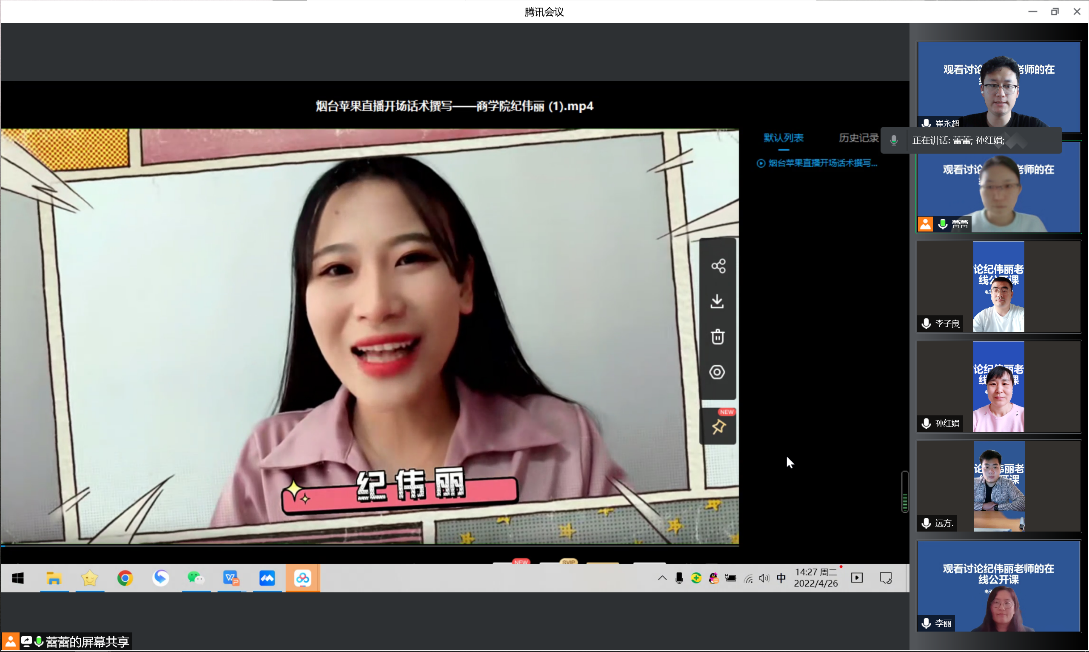The width and height of the screenshot is (1089, 652).
Task: Click the circular target icon beside the video
Action: click(x=717, y=372)
